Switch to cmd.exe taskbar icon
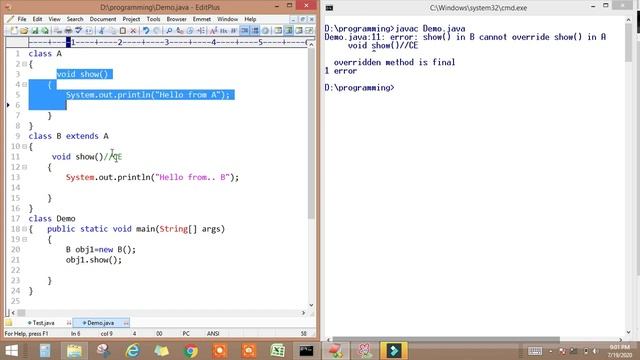Image resolution: width=640 pixels, height=360 pixels. tap(306, 351)
